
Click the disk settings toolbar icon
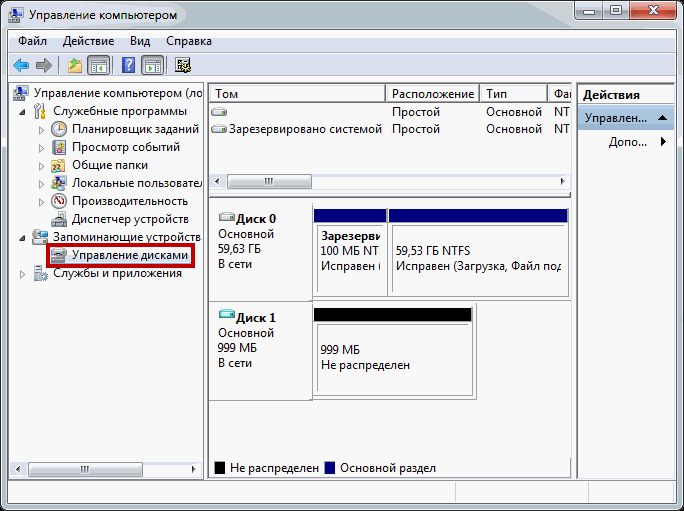pyautogui.click(x=183, y=65)
